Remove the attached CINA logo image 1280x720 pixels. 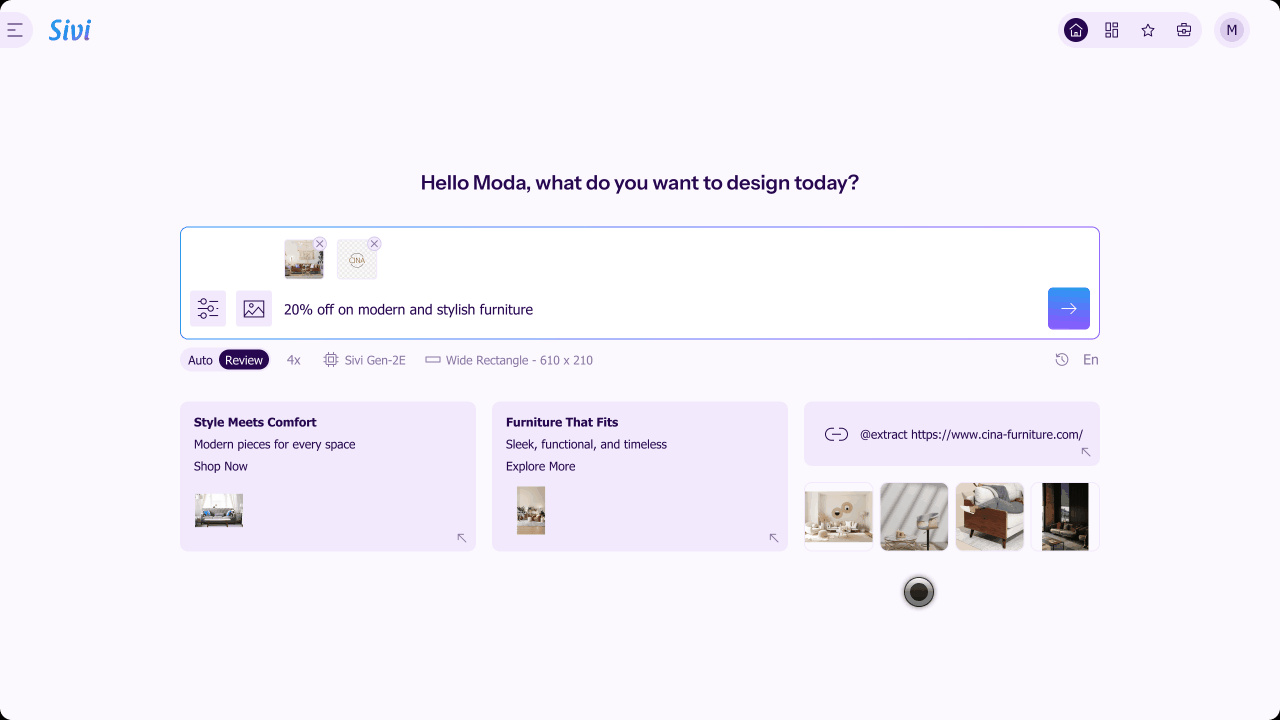(374, 244)
